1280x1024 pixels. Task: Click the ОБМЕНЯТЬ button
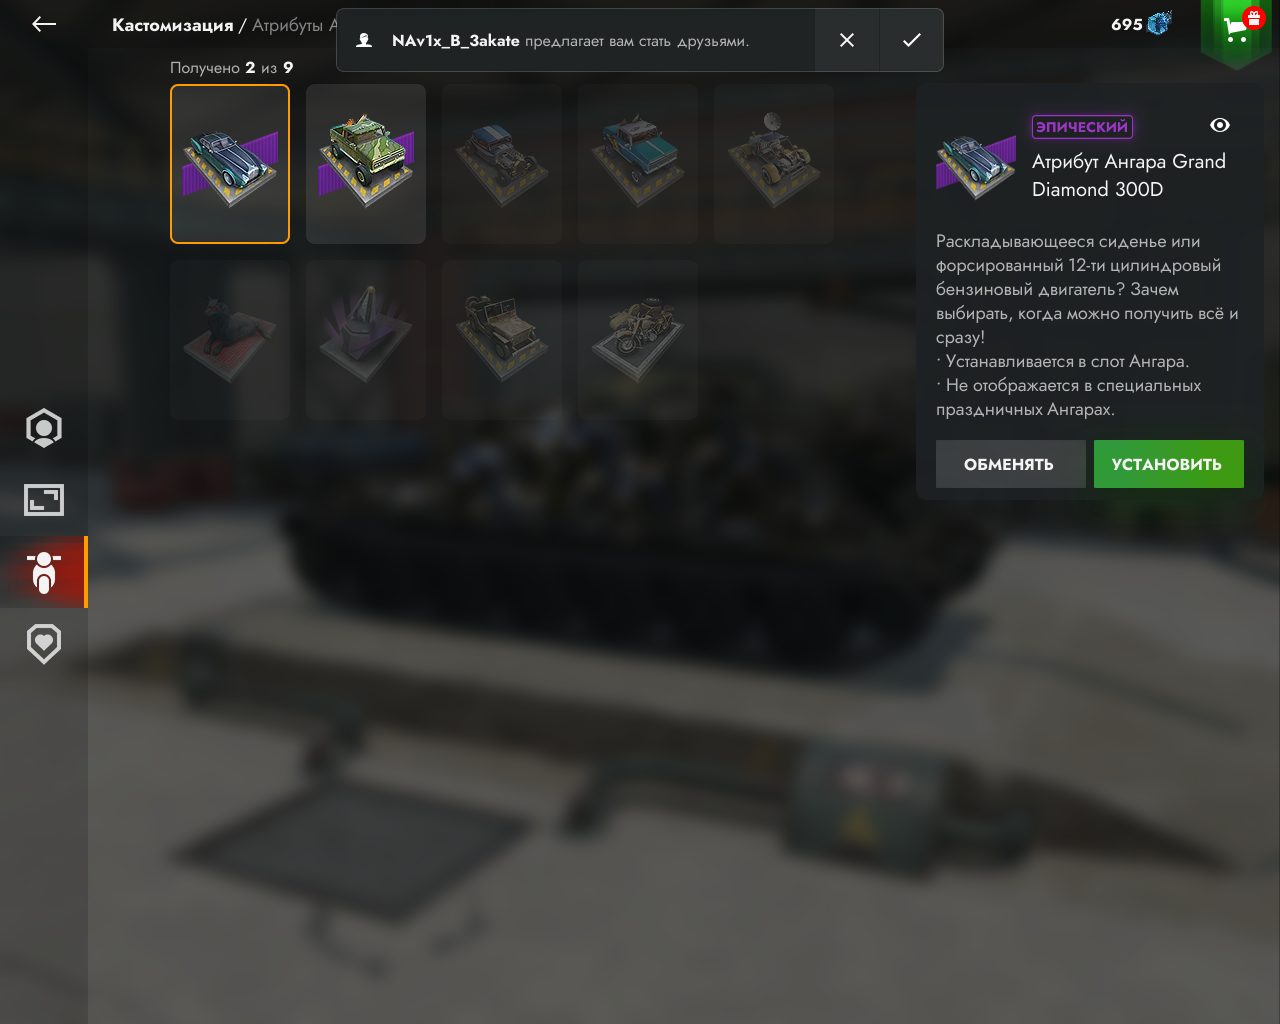point(1010,464)
